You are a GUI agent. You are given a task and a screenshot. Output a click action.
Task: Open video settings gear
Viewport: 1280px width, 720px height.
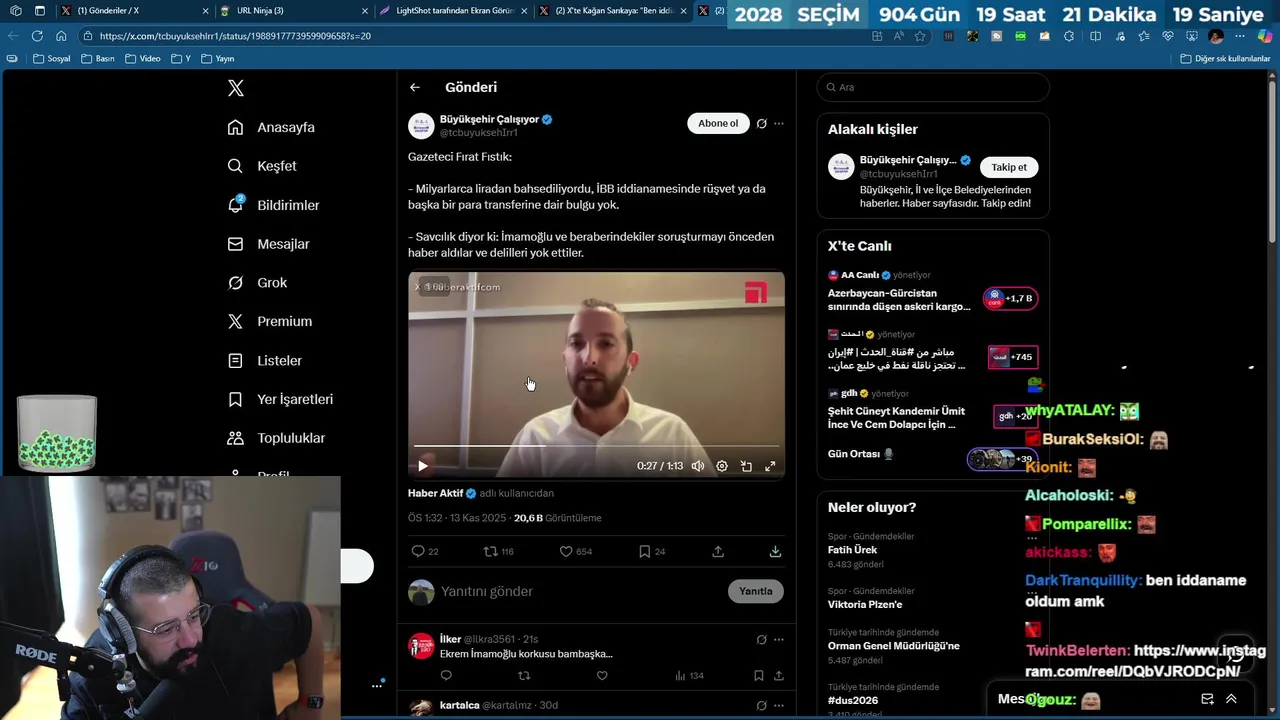tap(722, 466)
